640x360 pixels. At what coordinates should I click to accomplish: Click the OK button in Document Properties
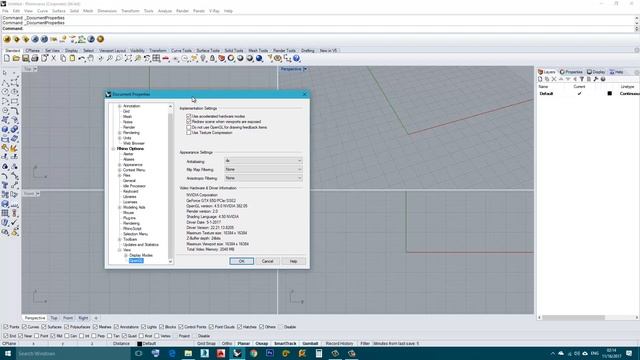(x=242, y=261)
